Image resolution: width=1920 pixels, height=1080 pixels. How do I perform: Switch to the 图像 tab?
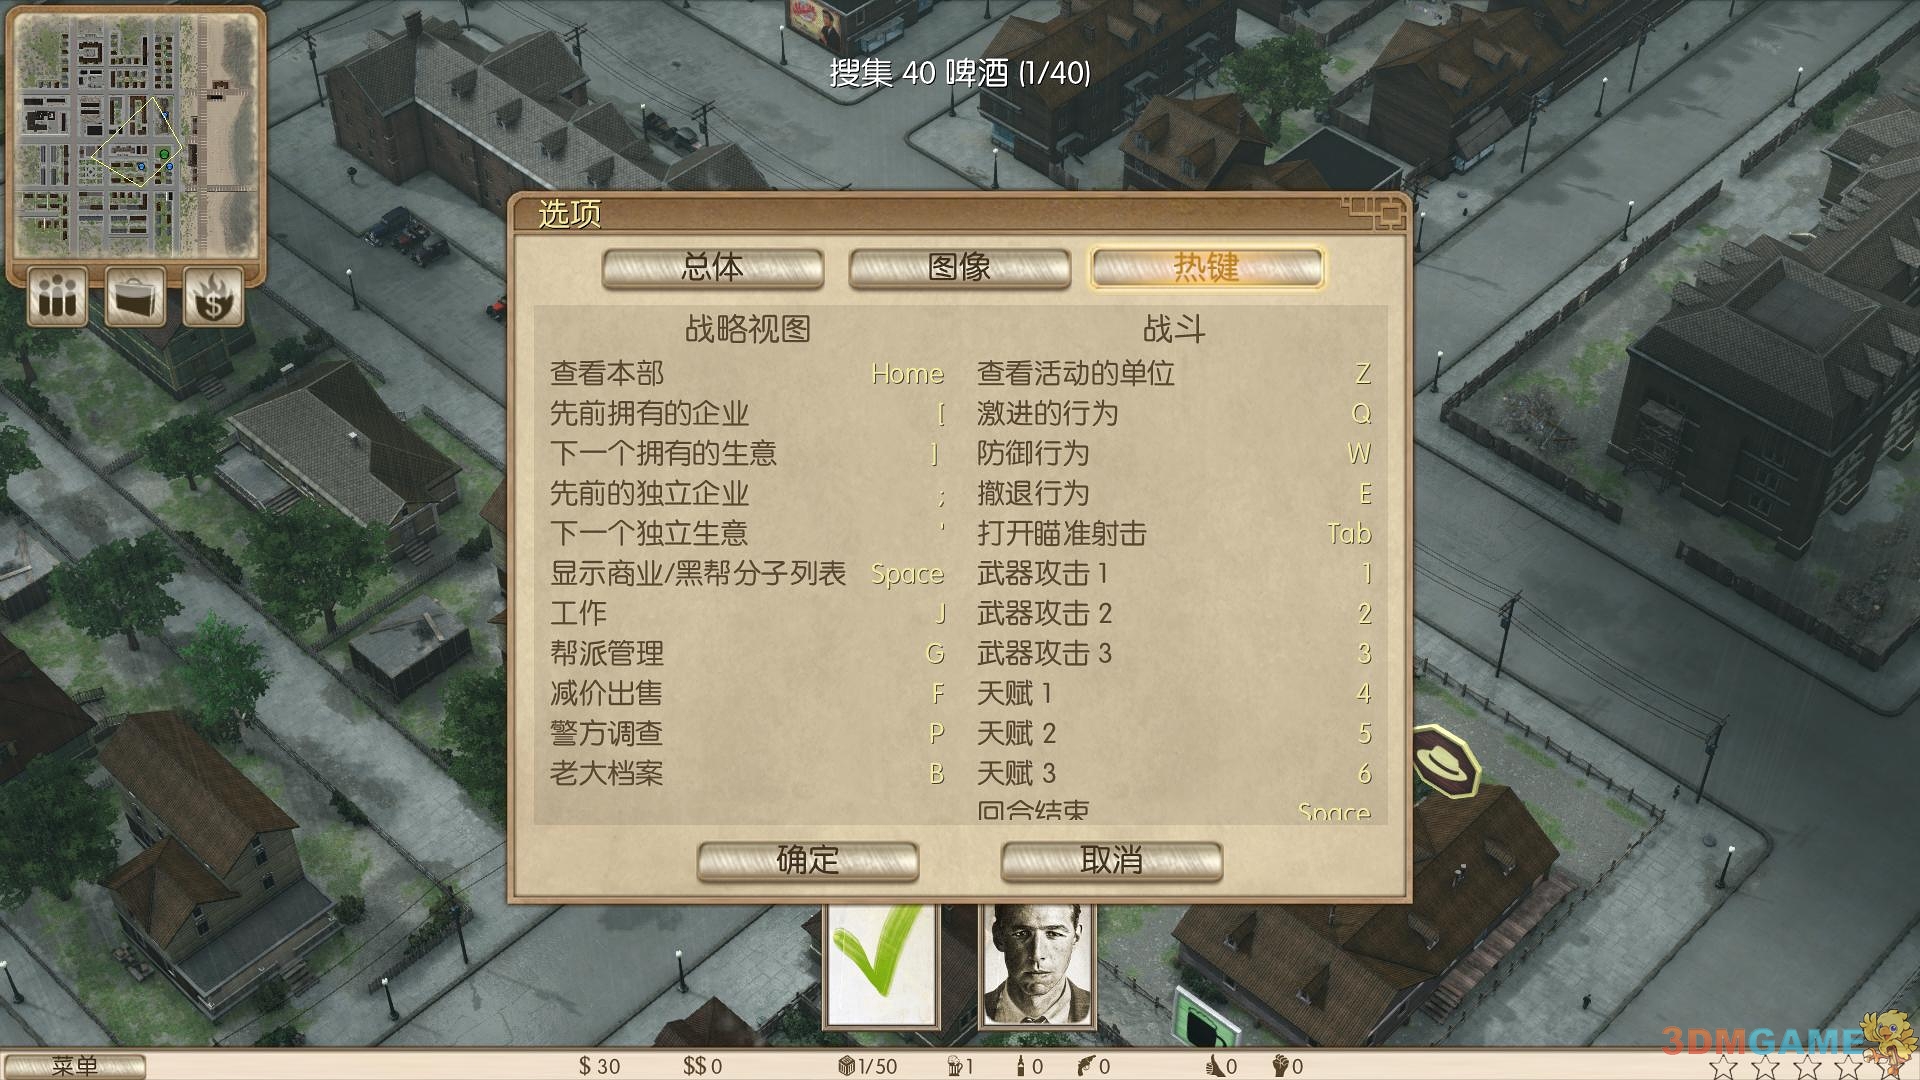click(960, 268)
